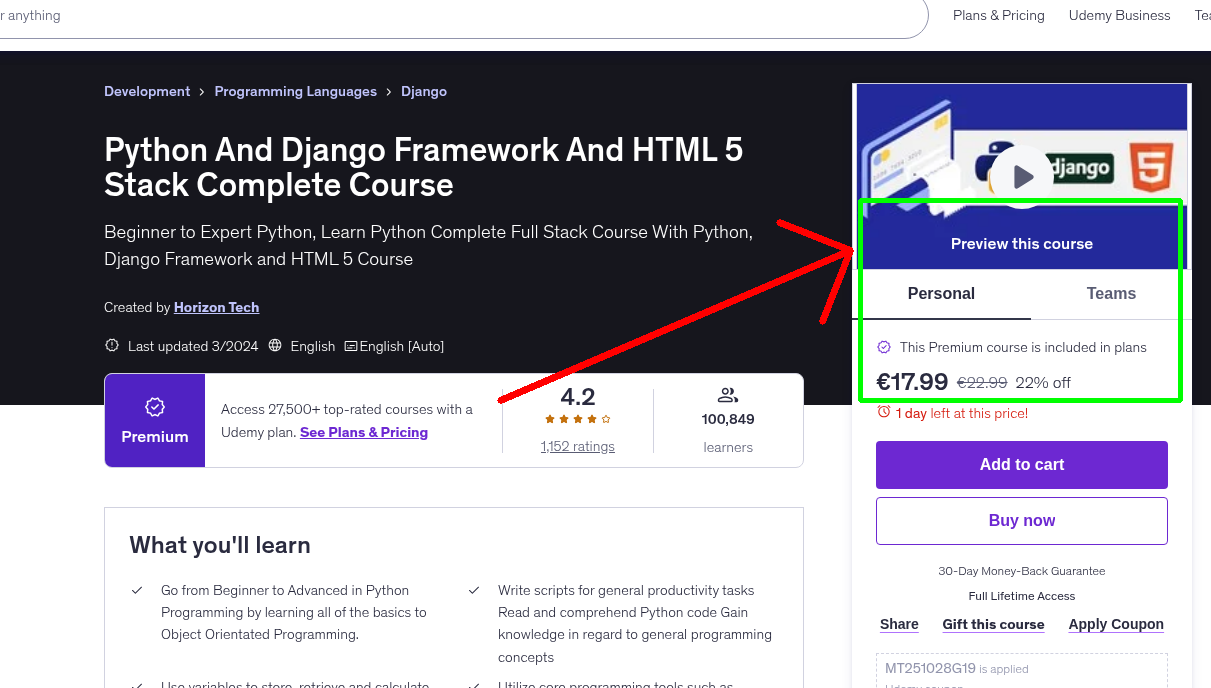Click the search input field
This screenshot has height=688, width=1211.
coord(400,15)
